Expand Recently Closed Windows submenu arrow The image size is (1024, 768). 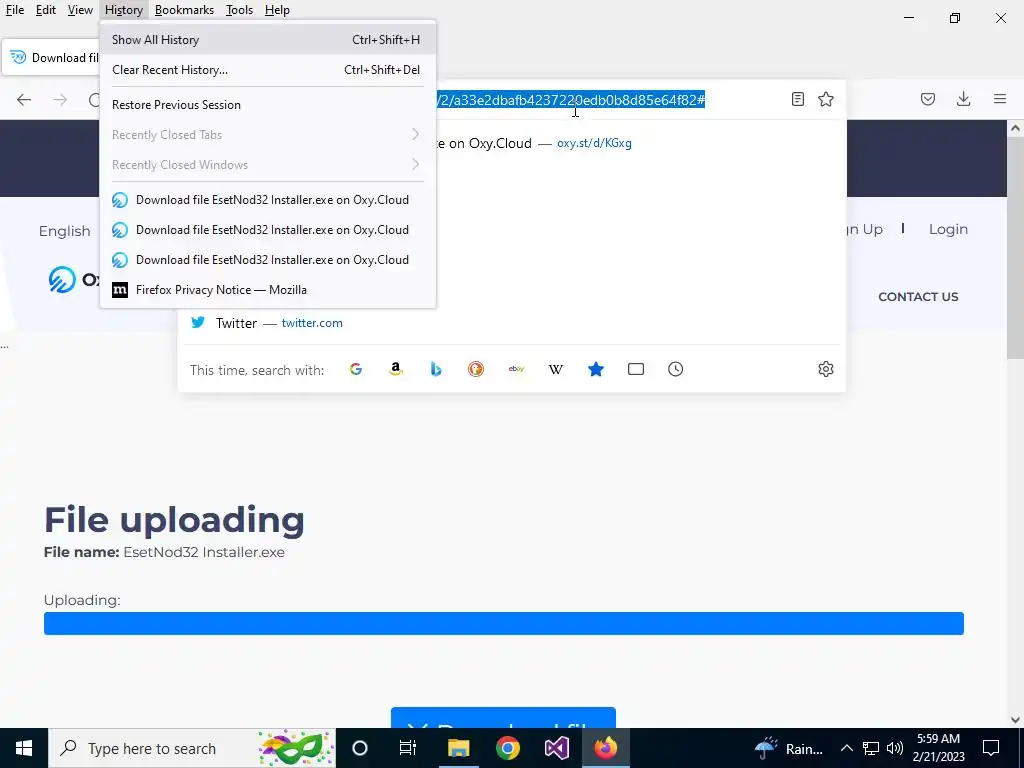pos(415,164)
